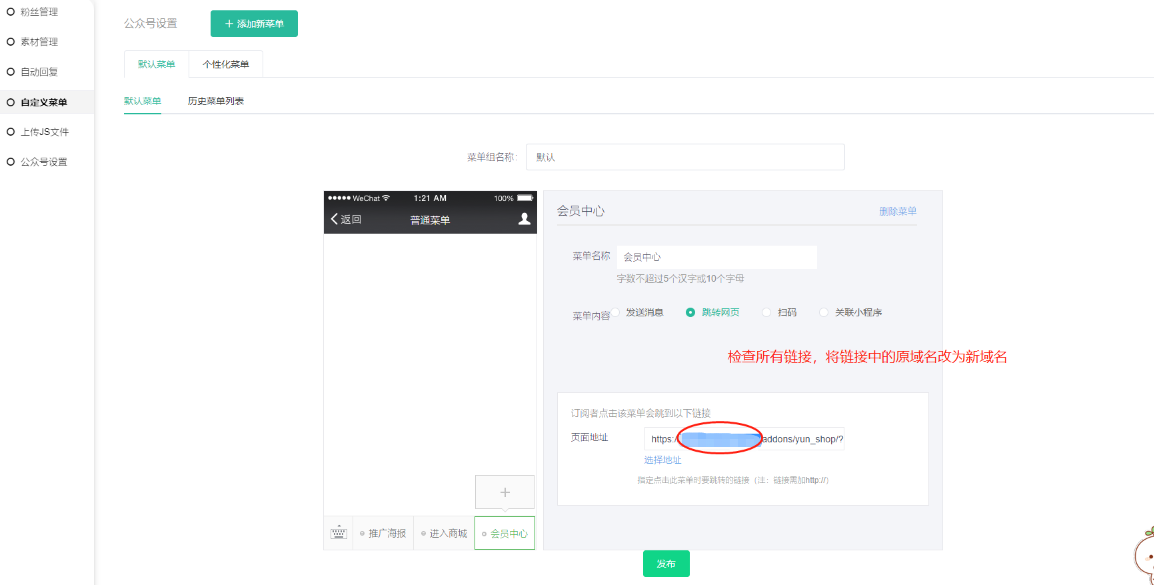
Task: Click the 菜单名称 input field
Action: 716,257
